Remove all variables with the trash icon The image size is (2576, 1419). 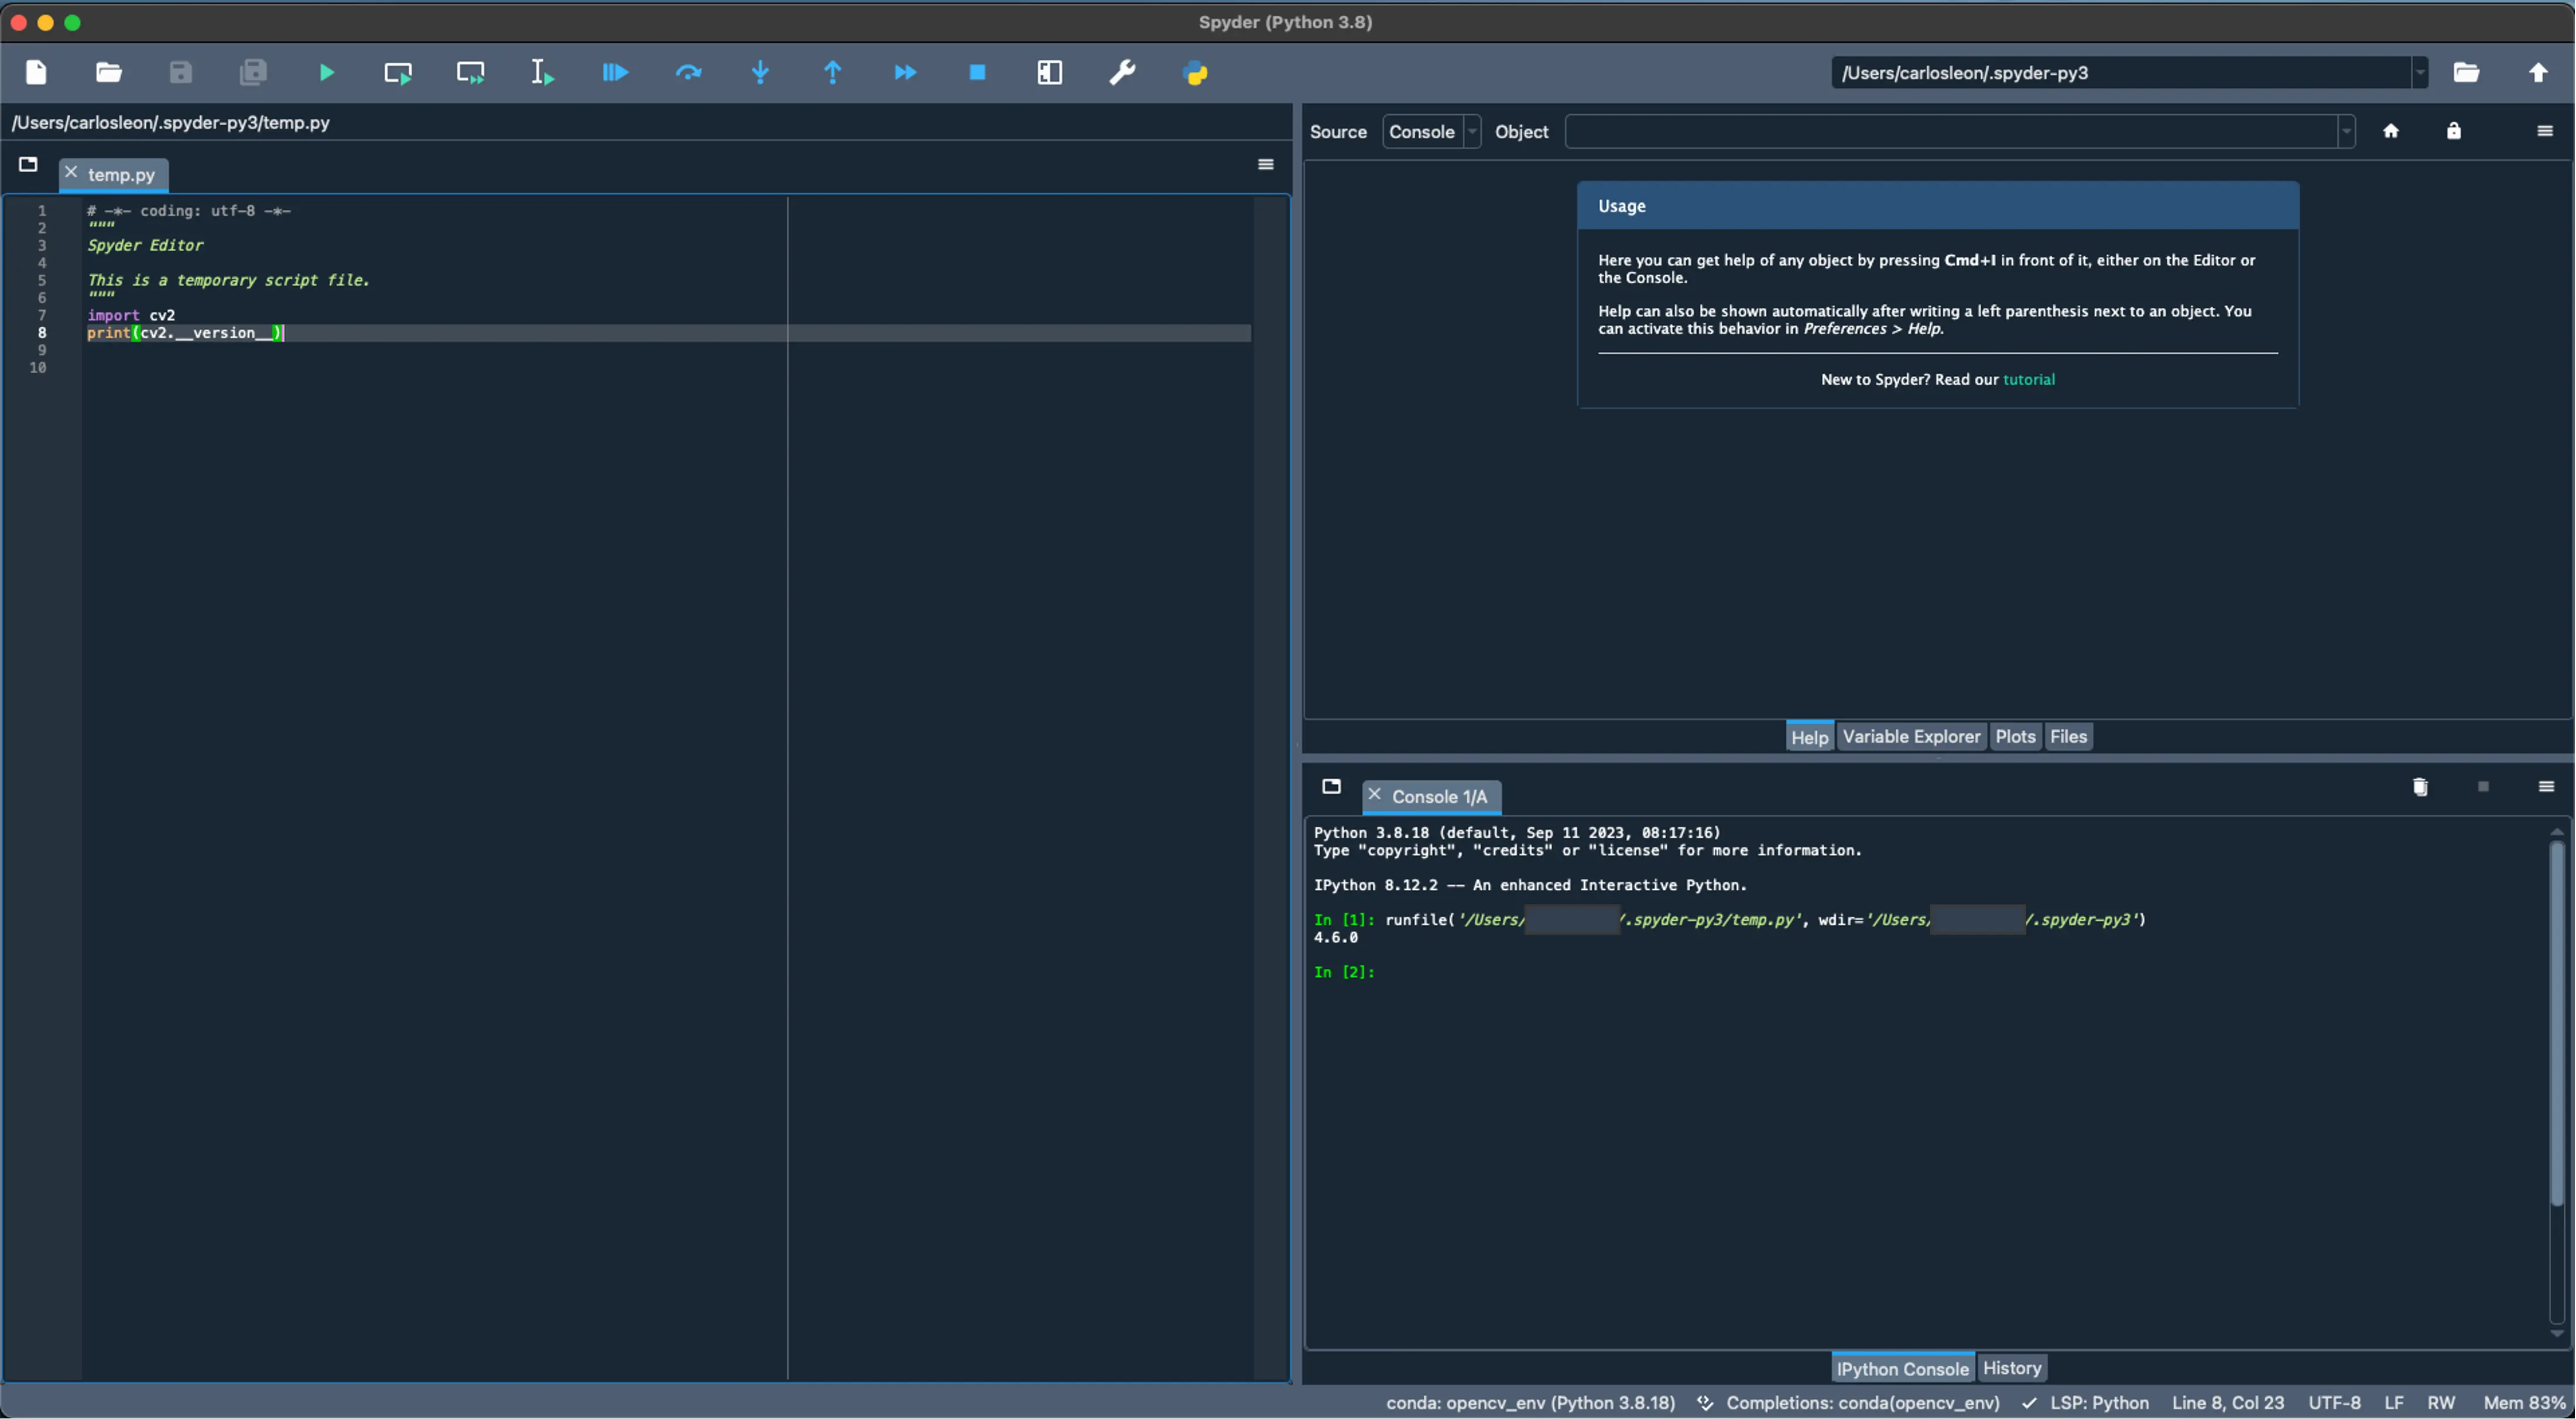point(2420,787)
